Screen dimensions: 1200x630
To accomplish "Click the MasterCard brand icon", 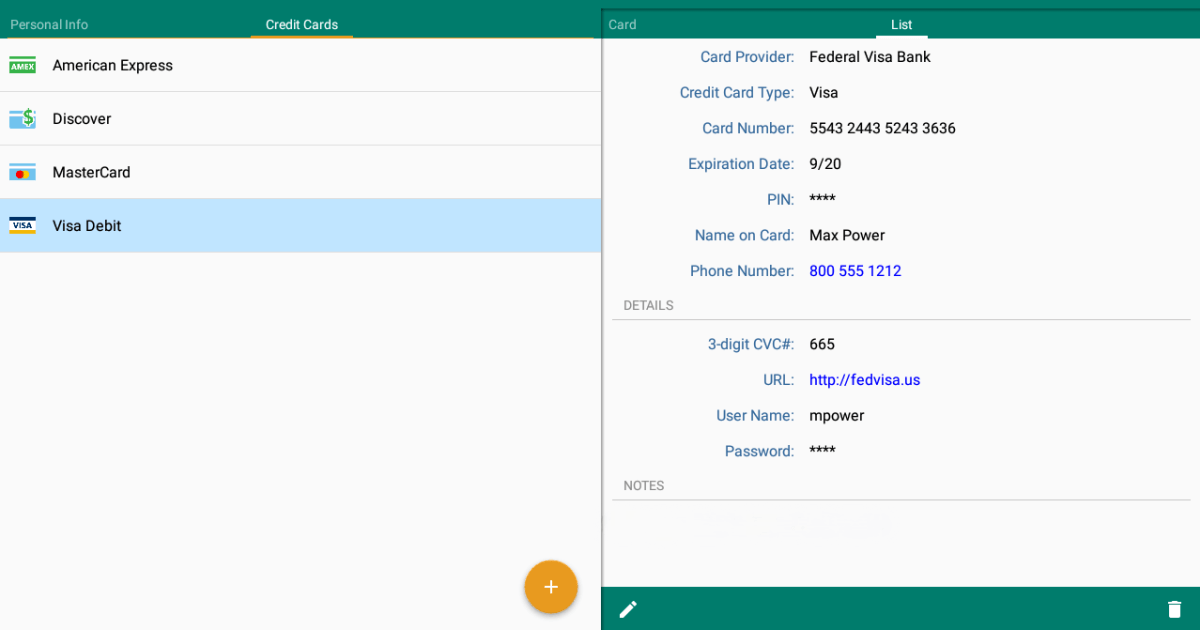I will coord(22,172).
